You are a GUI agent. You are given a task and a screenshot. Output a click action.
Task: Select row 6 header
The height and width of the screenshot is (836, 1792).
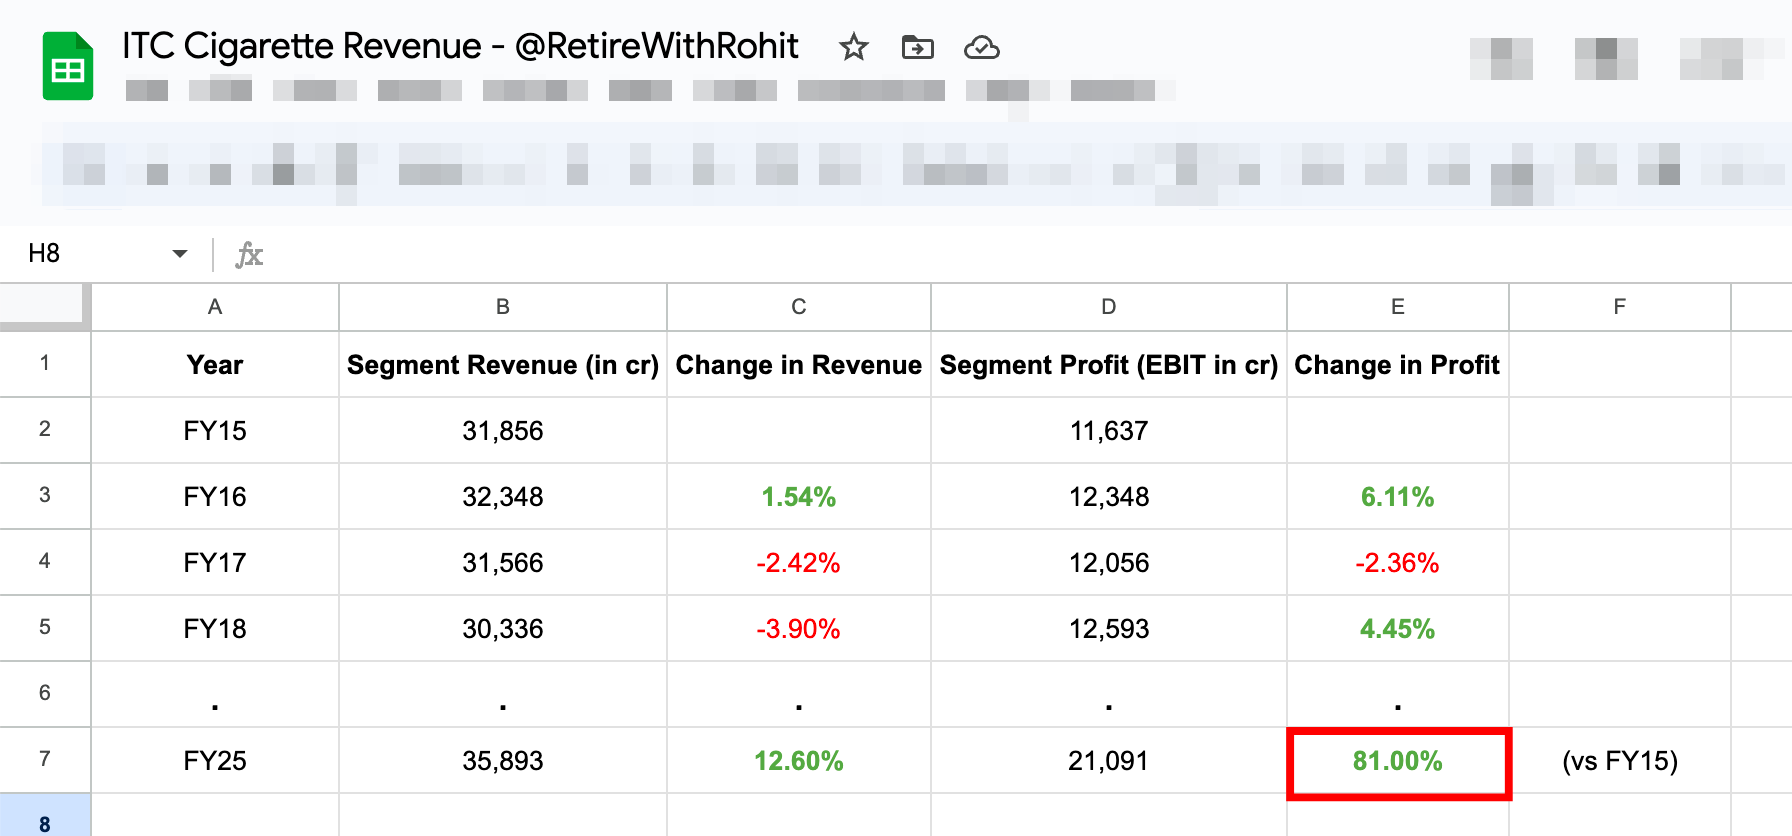(x=45, y=694)
